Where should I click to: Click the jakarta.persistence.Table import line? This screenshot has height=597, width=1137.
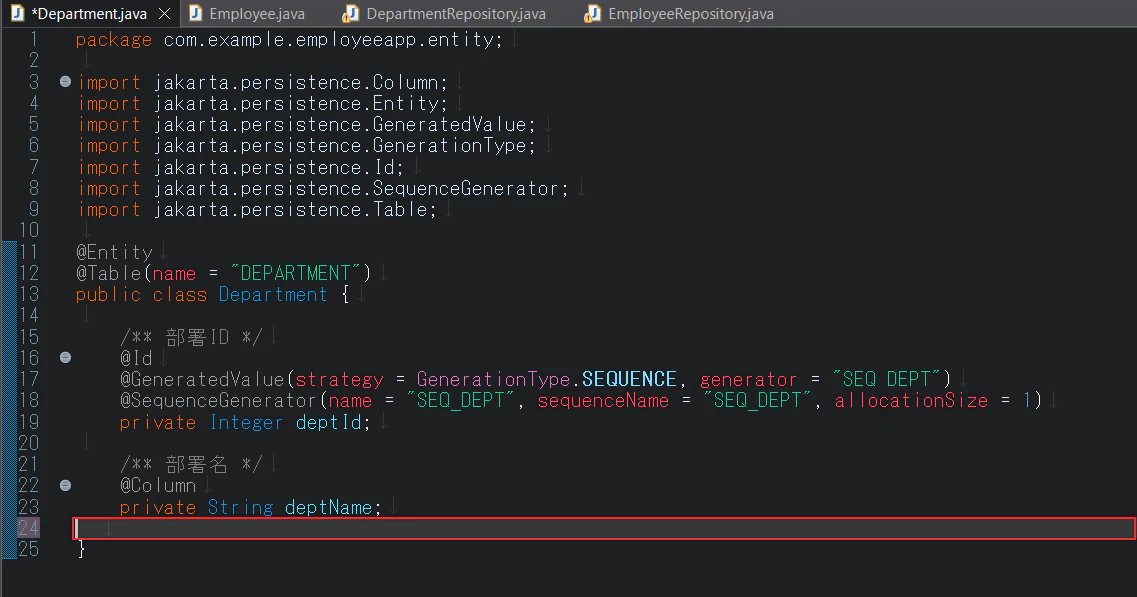[x=257, y=210]
